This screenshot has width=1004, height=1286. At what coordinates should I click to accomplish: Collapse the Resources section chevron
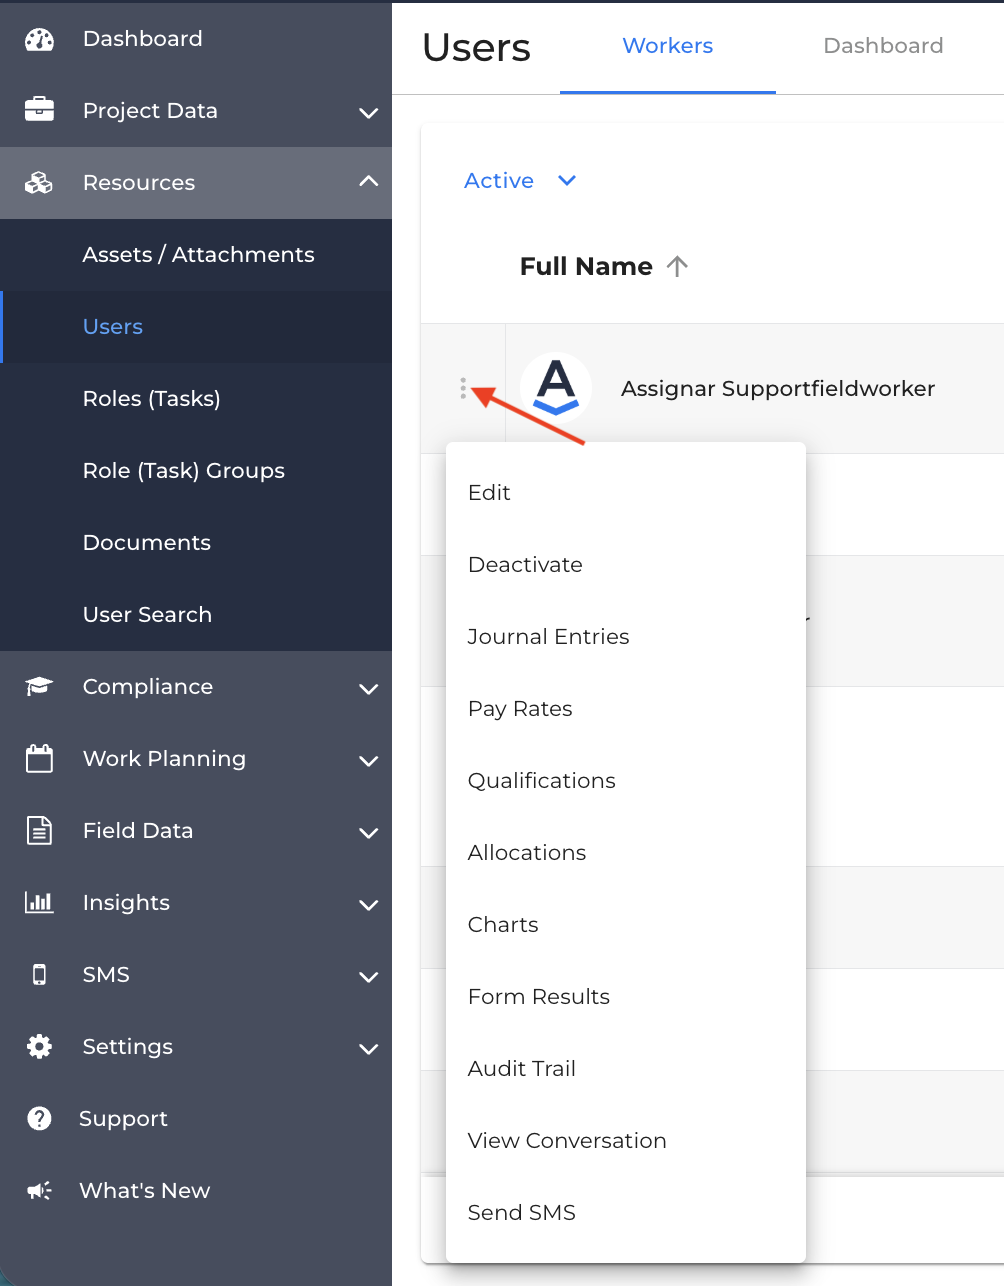coord(368,181)
